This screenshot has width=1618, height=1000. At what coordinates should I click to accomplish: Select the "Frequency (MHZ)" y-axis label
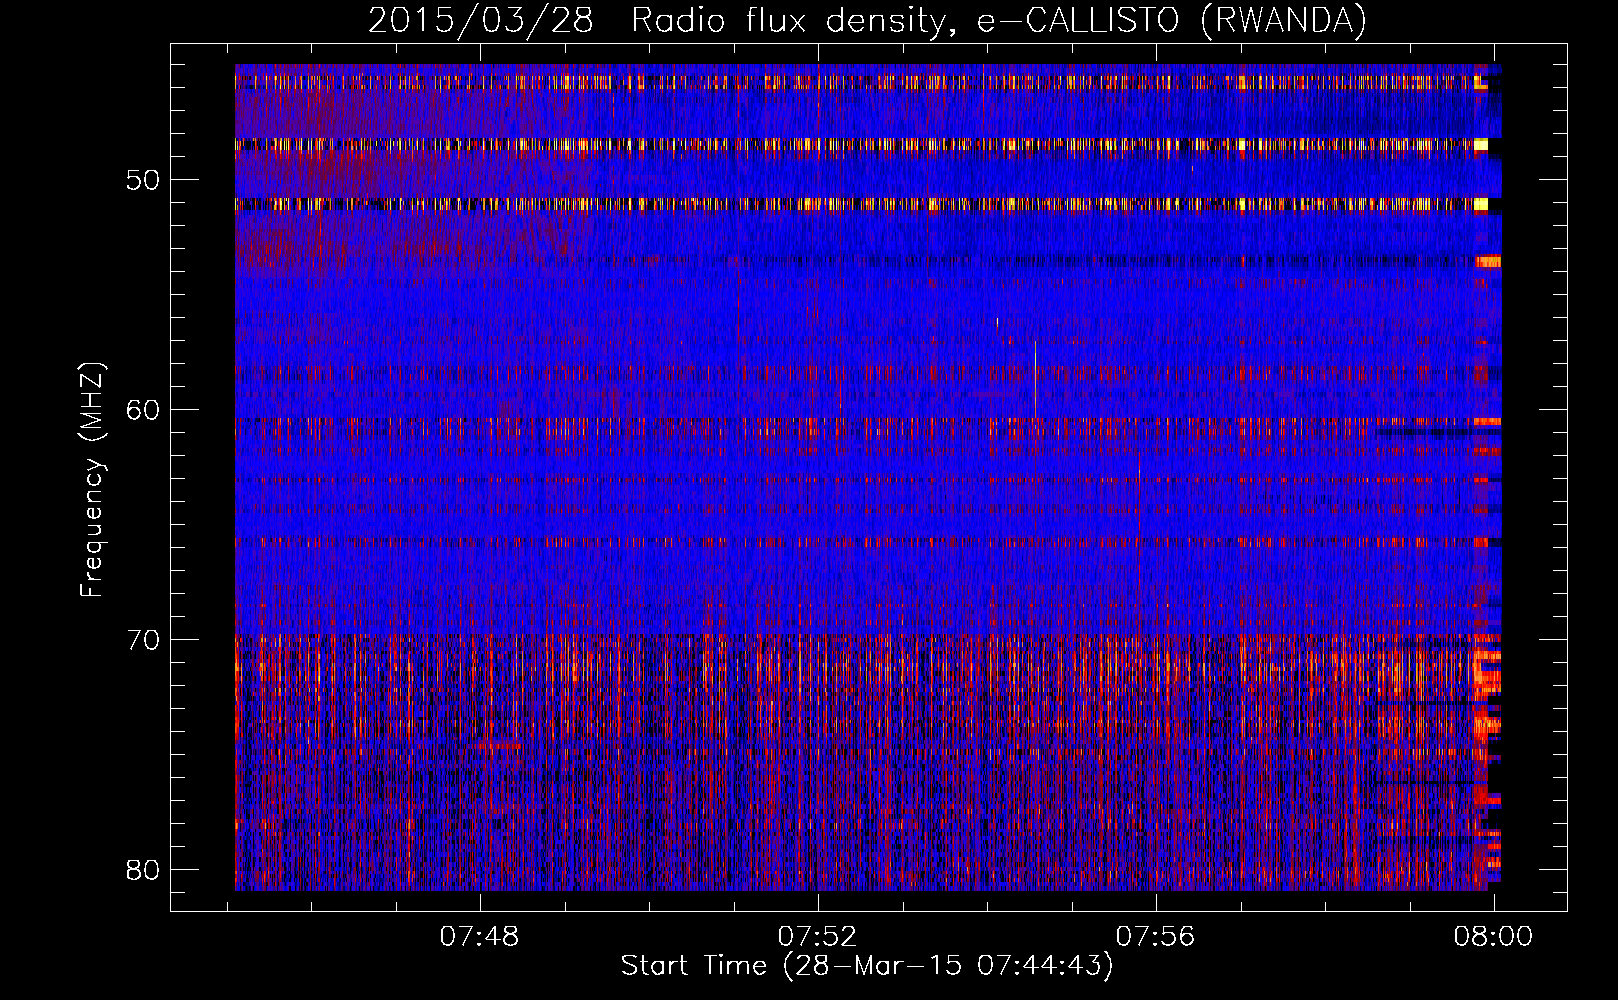coord(92,480)
